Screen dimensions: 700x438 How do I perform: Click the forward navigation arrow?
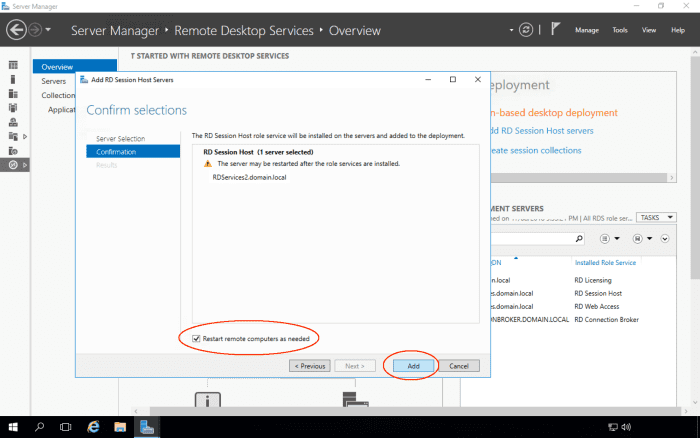[x=35, y=30]
